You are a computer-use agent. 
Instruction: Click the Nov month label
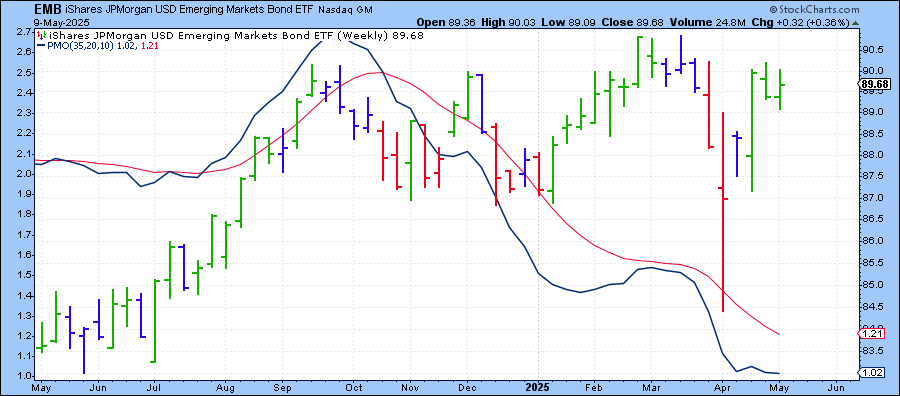411,387
